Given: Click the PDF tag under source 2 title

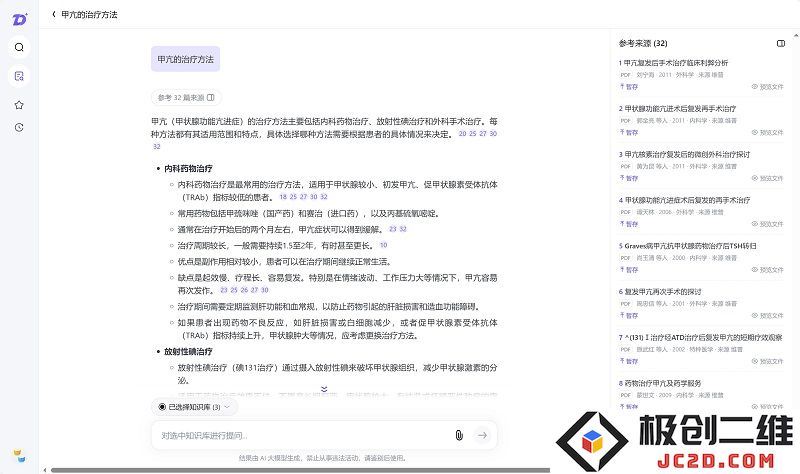Looking at the screenshot, I should 626,121.
